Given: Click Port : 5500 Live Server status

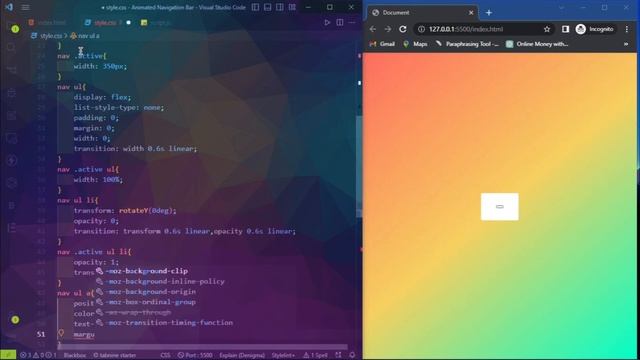Looking at the screenshot, I should [x=195, y=355].
